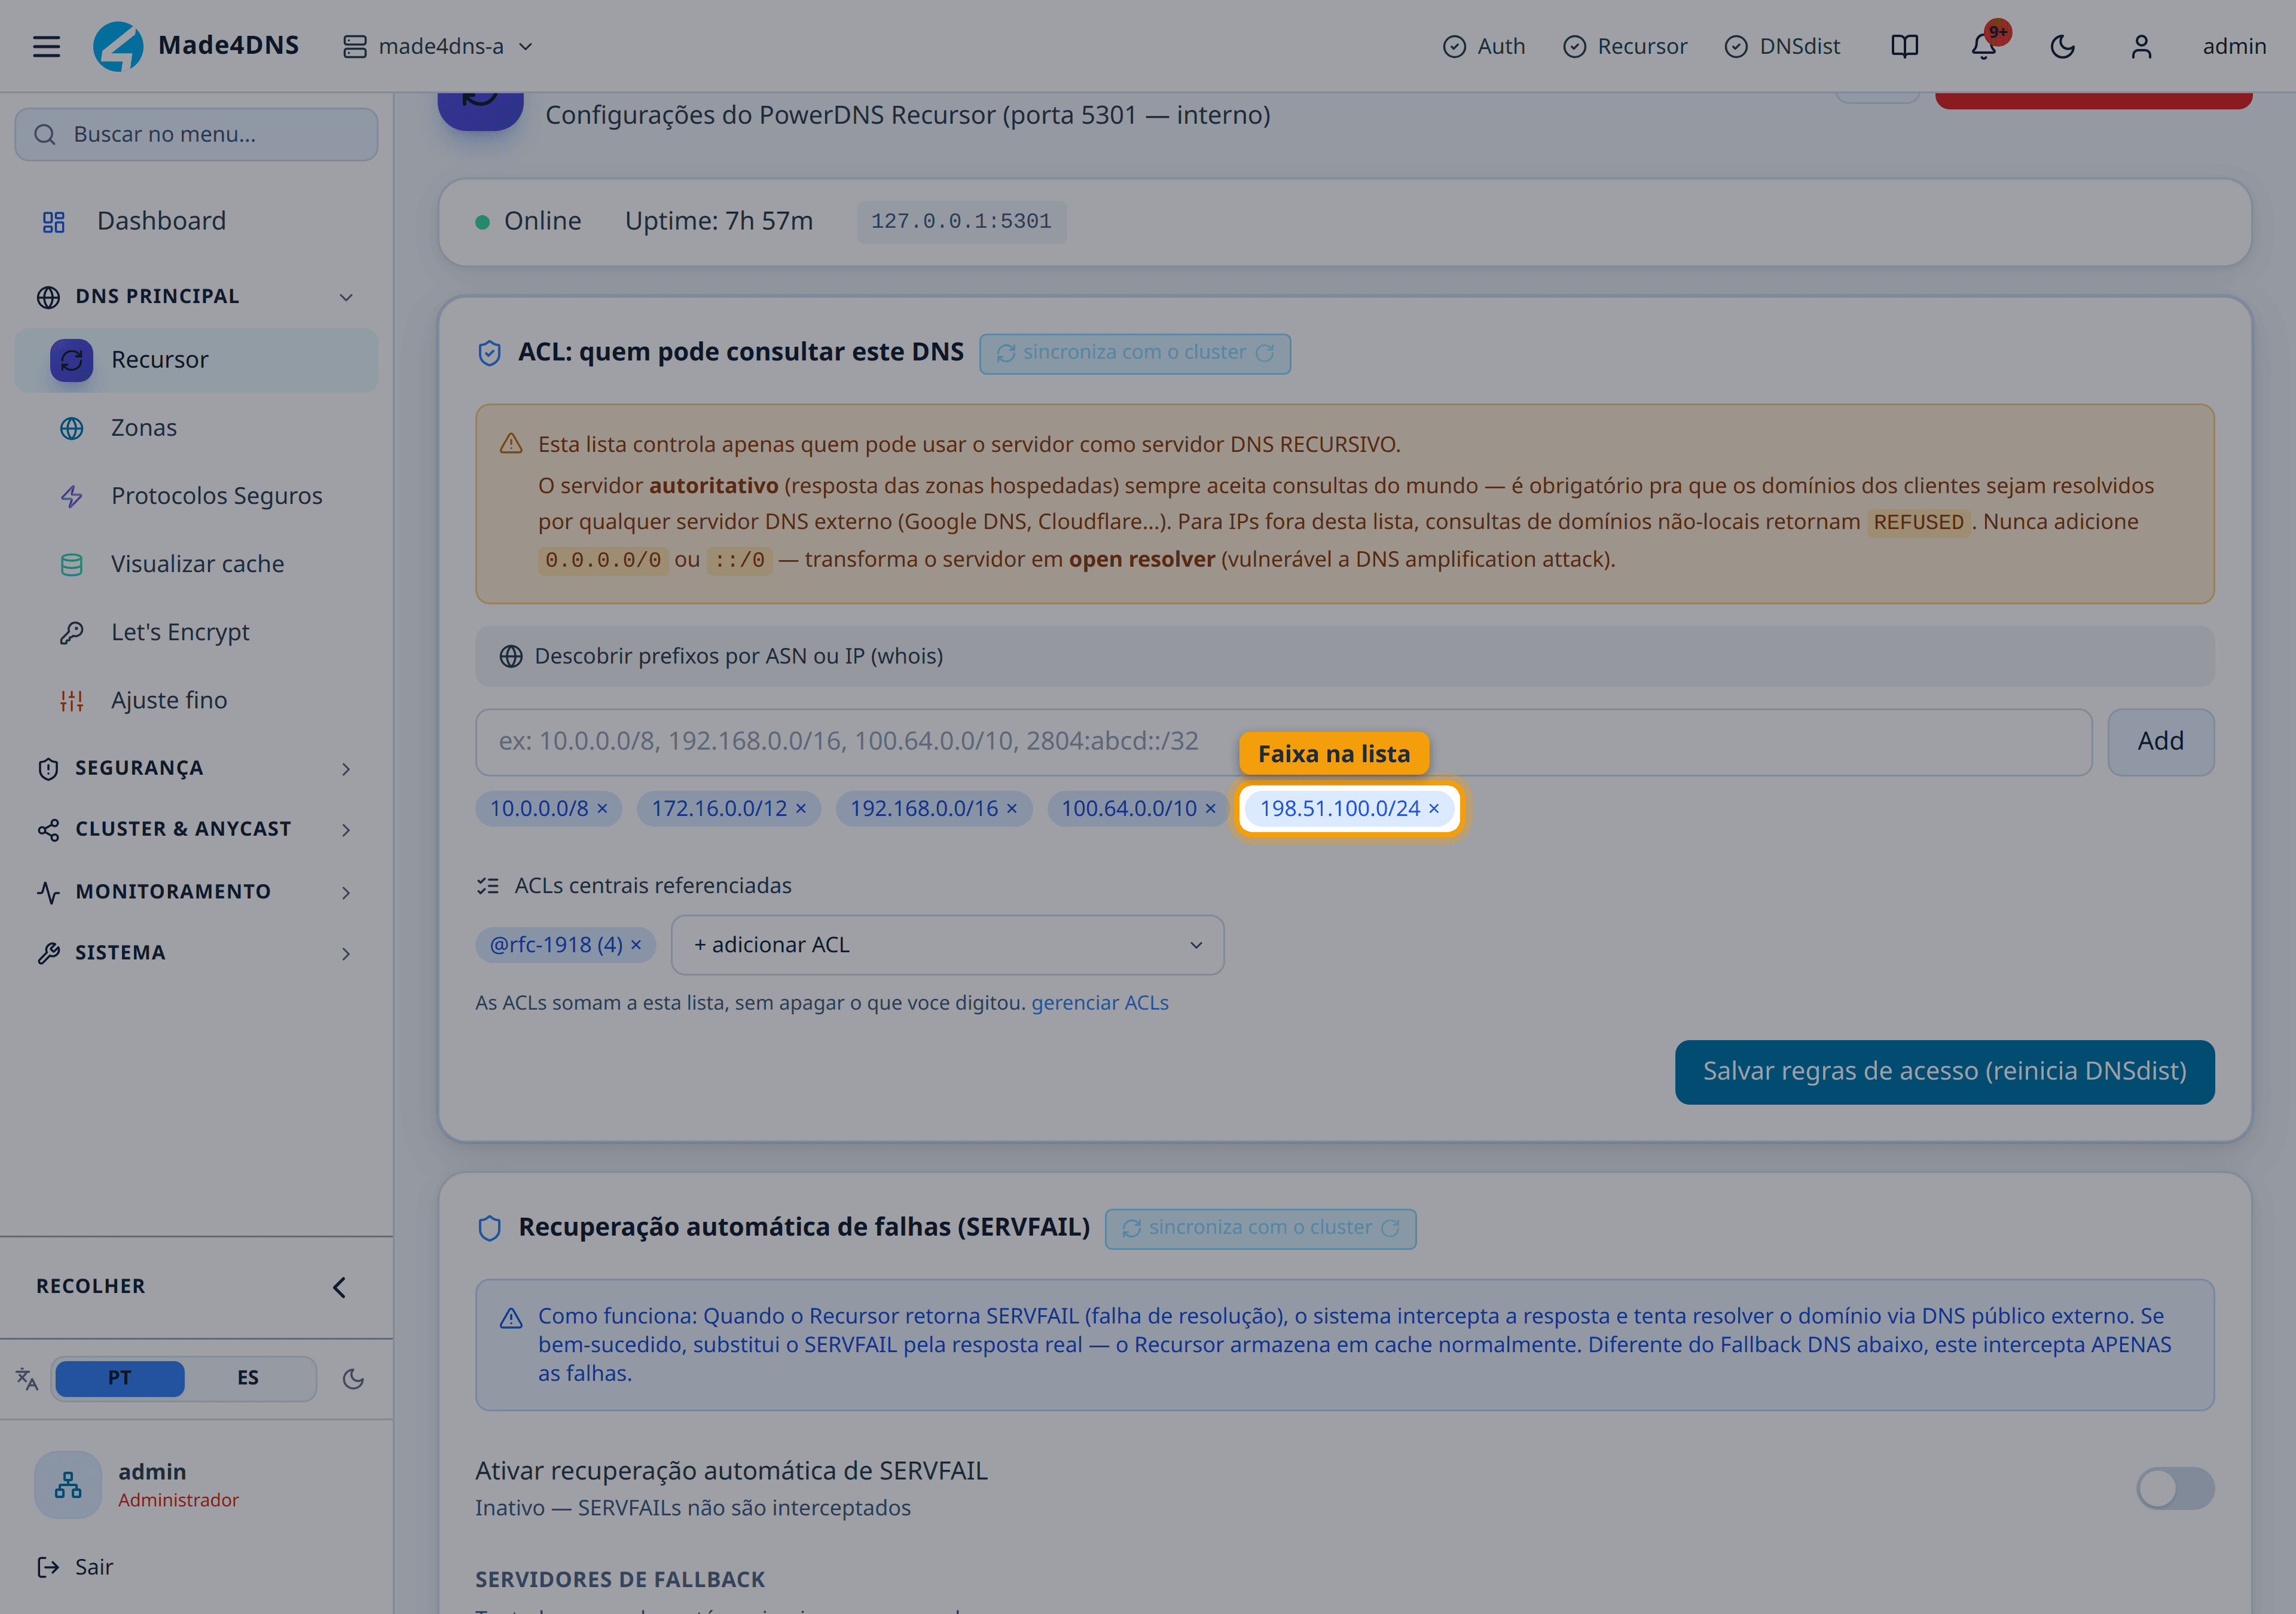Click the Let's Encrypt key icon
Screen dimensions: 2296x1614
tap(72, 632)
